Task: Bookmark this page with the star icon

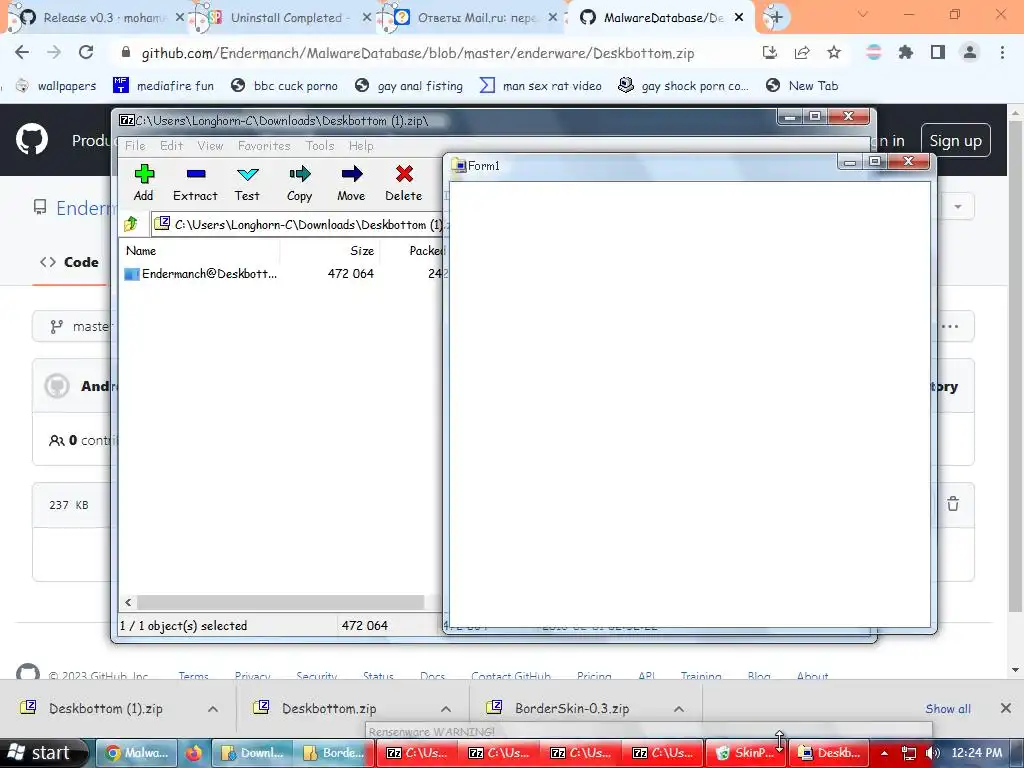Action: (834, 53)
